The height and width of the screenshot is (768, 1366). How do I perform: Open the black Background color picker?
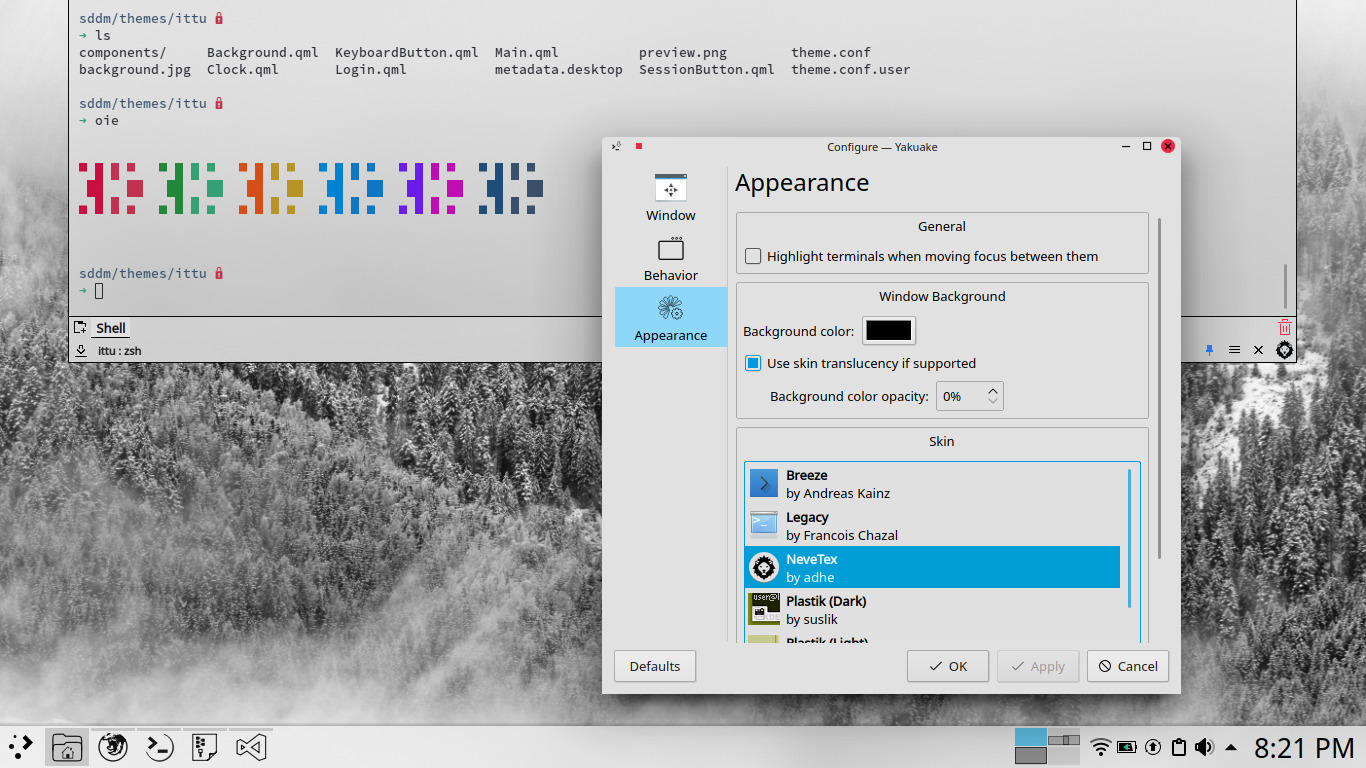click(x=889, y=331)
